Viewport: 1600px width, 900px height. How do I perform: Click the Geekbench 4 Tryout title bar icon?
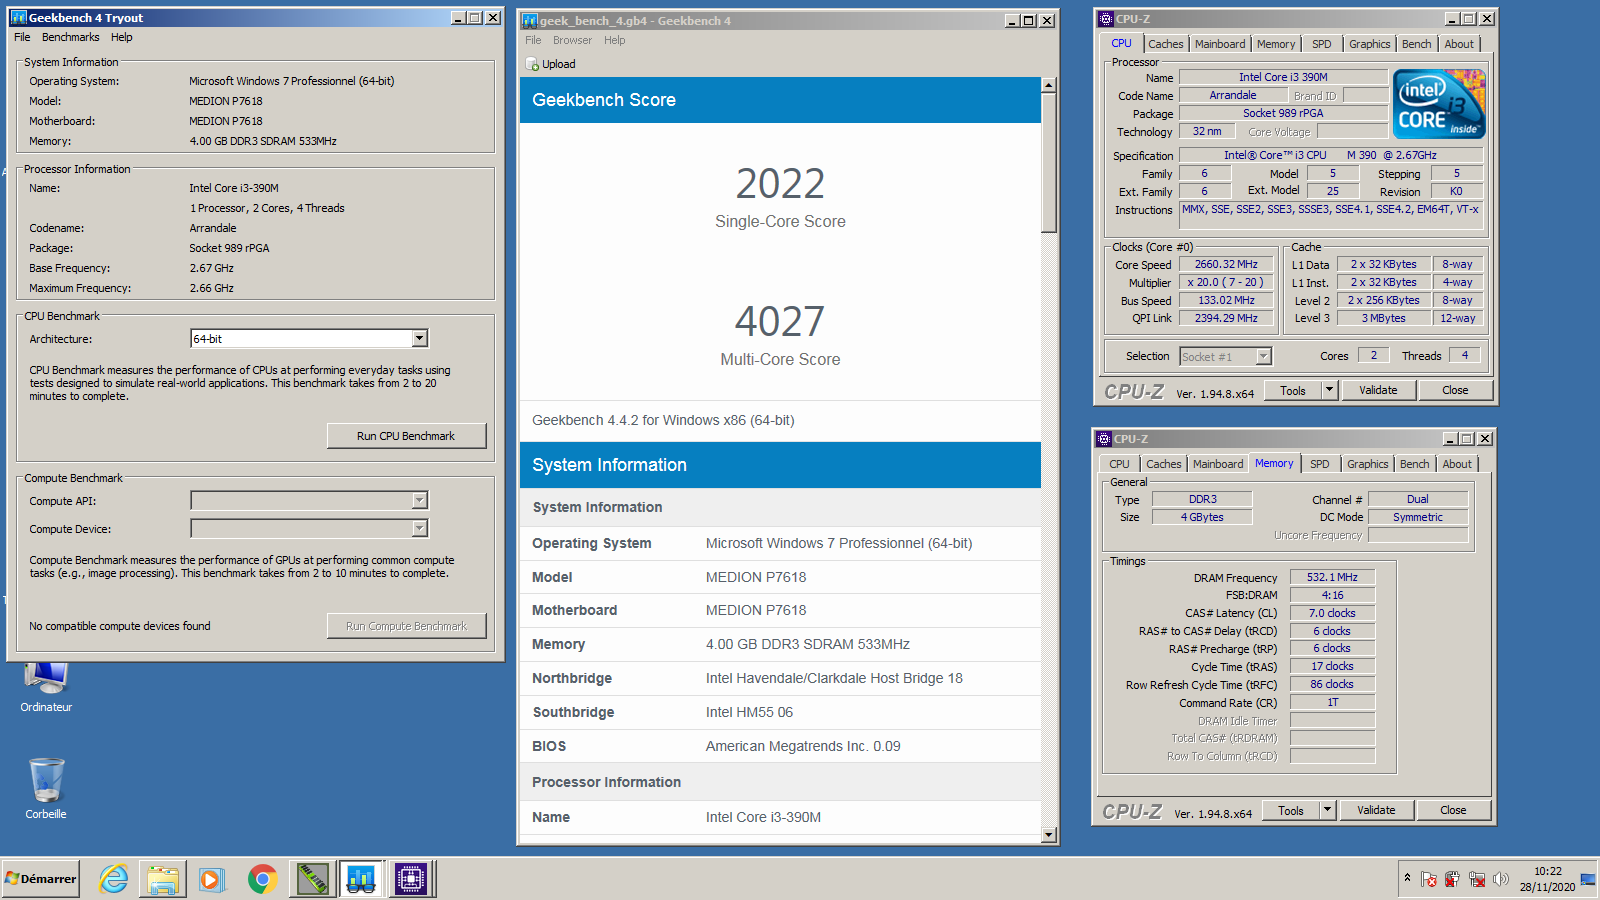[18, 18]
